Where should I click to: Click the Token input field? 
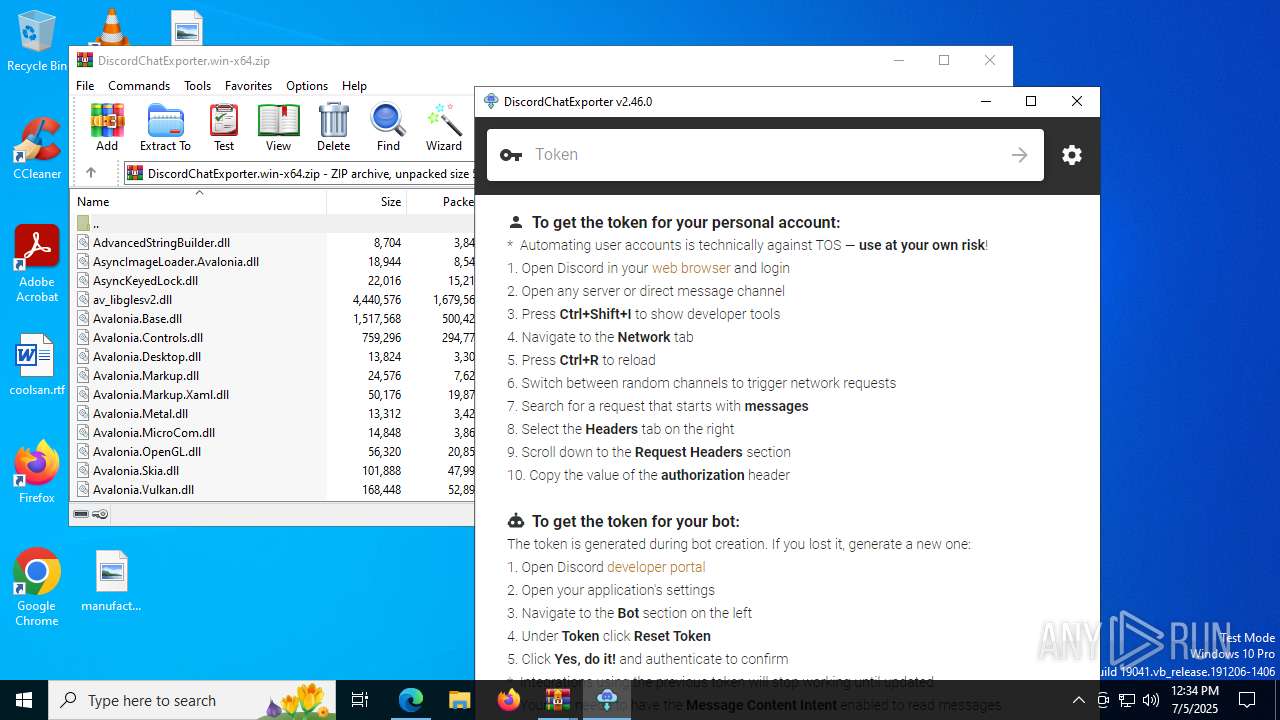[x=765, y=155]
